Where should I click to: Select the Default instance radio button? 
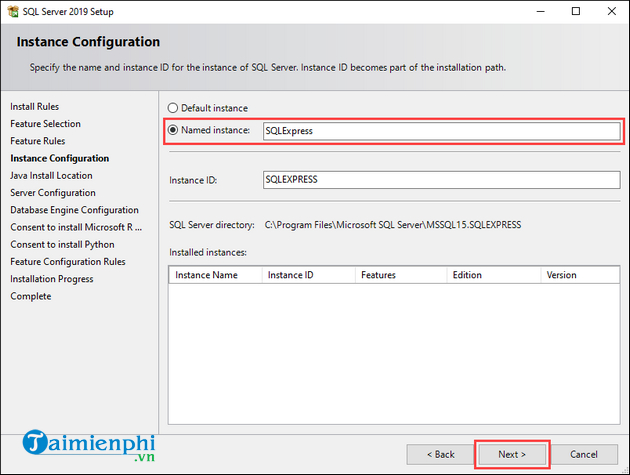[x=173, y=108]
